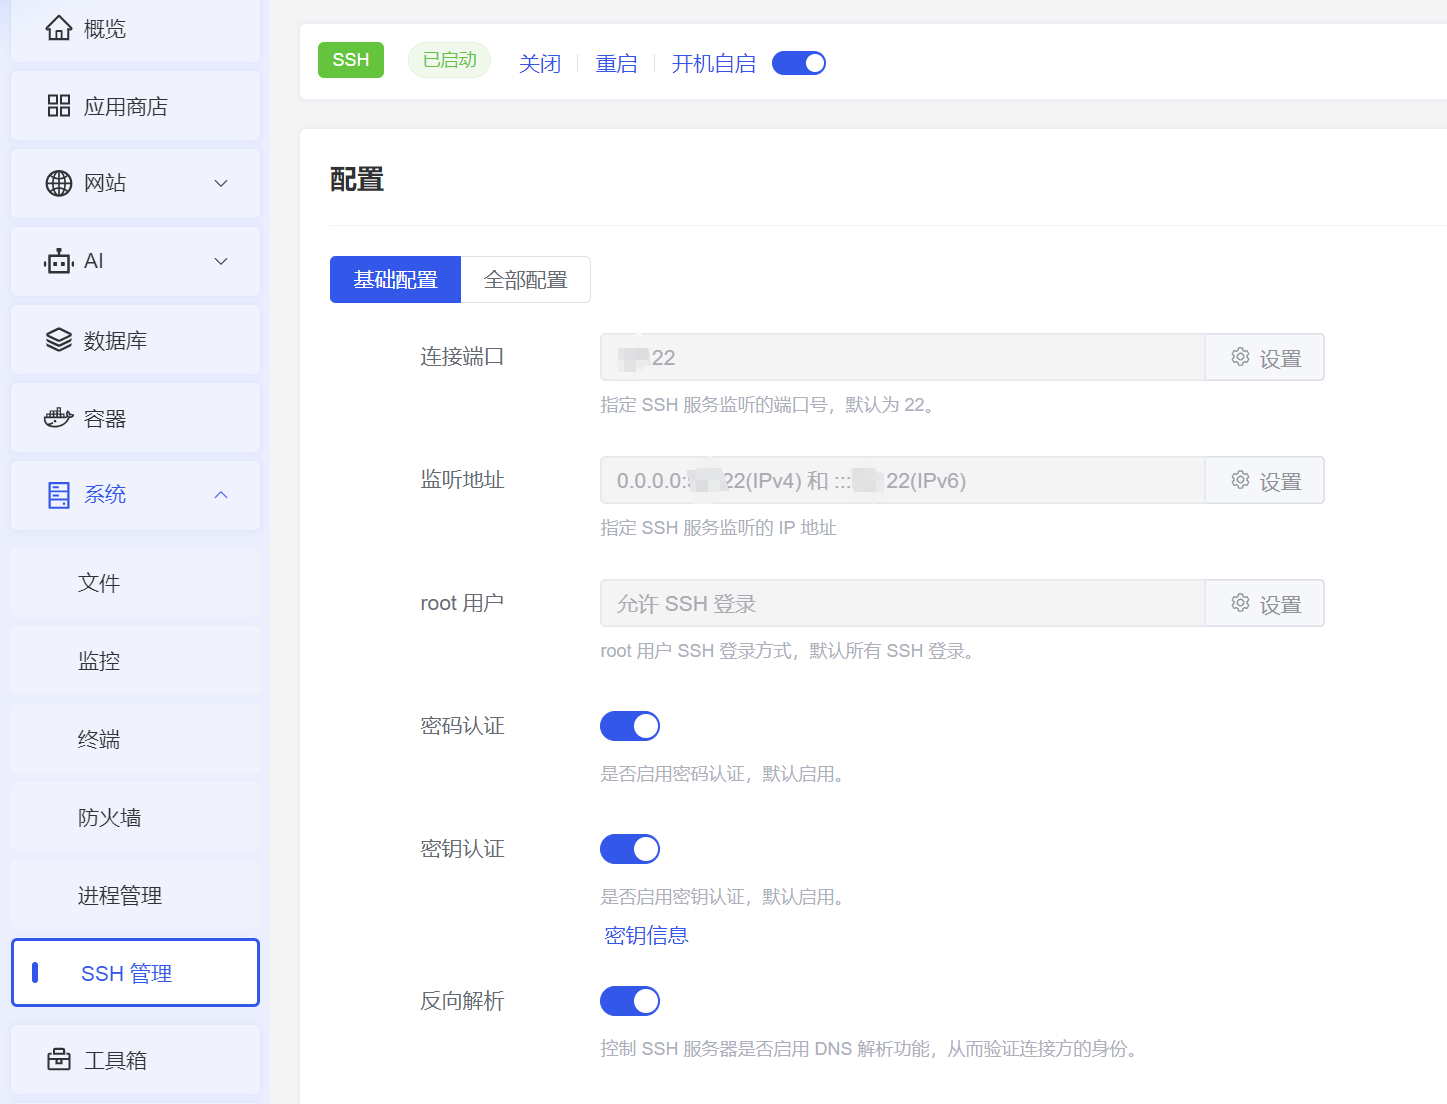1447x1104 pixels.
Task: Disable the 密码认证 toggle
Action: click(630, 726)
